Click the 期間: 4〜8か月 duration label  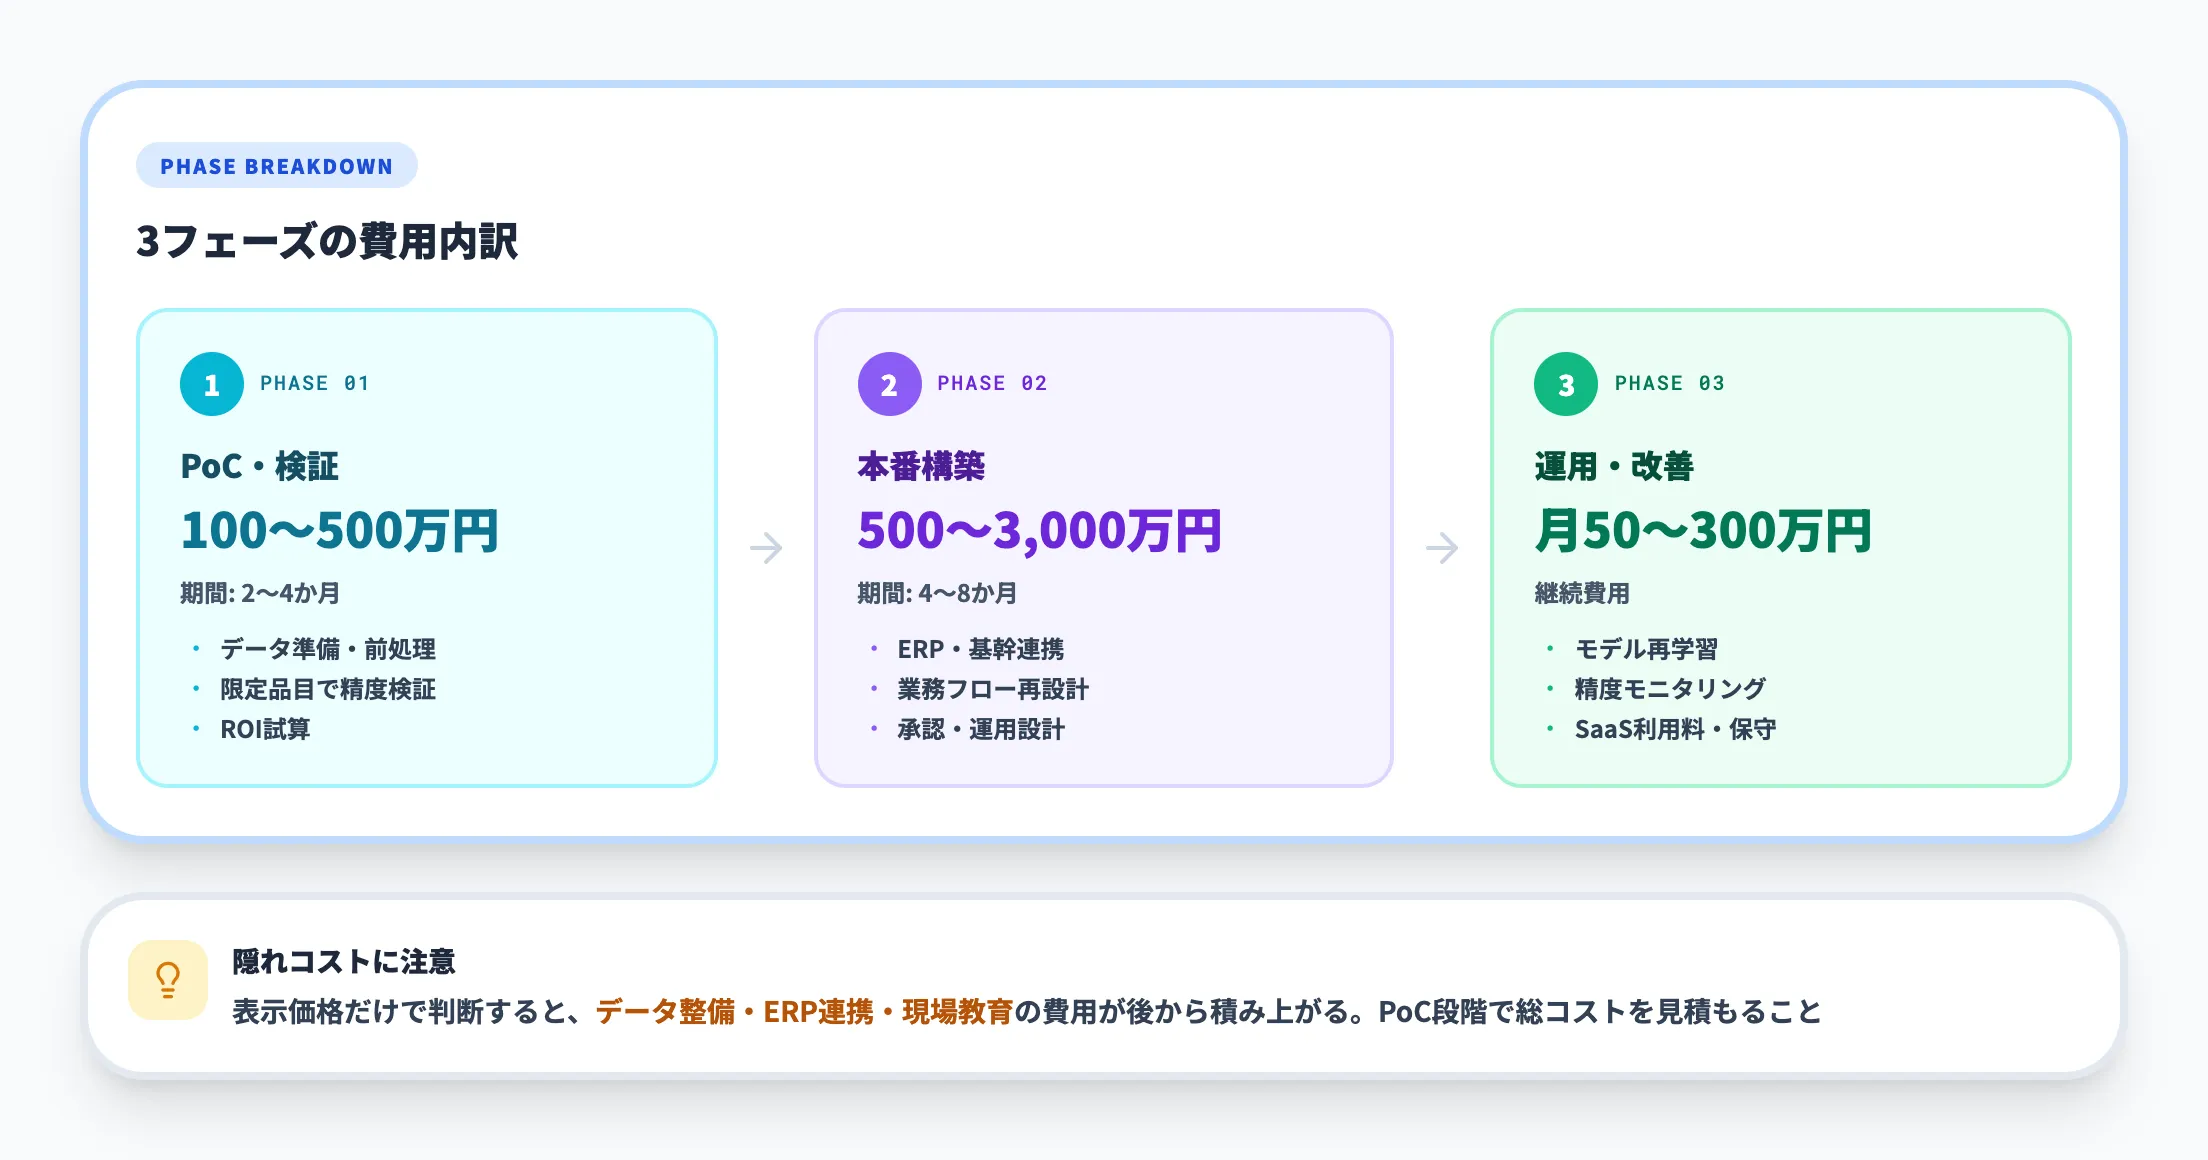(x=935, y=592)
